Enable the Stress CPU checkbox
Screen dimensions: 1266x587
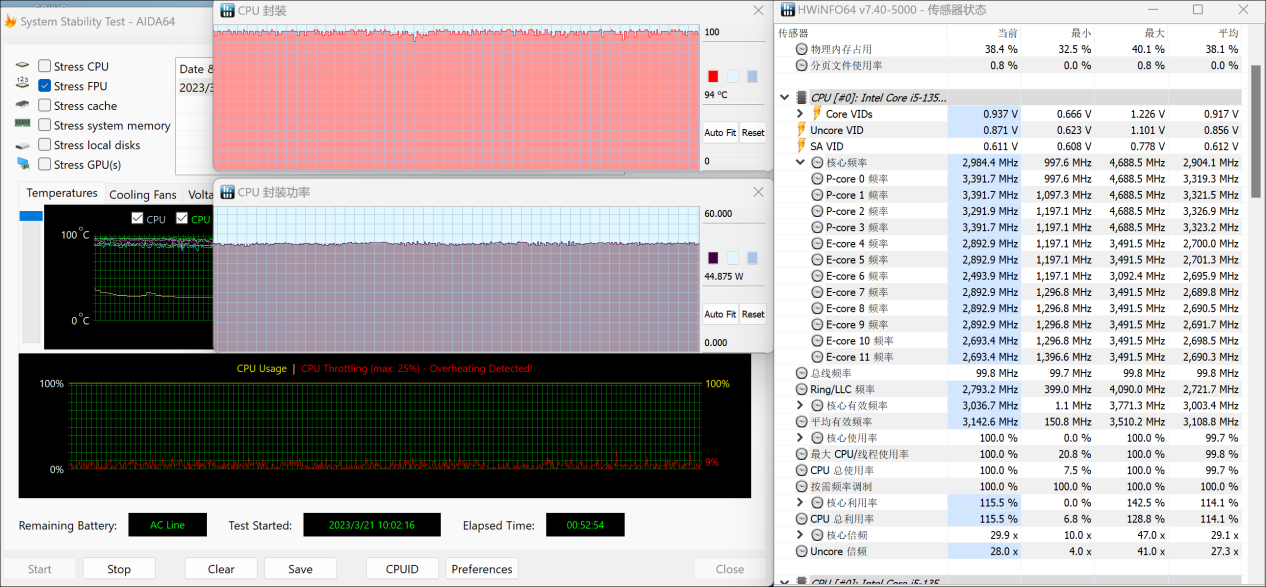point(45,67)
